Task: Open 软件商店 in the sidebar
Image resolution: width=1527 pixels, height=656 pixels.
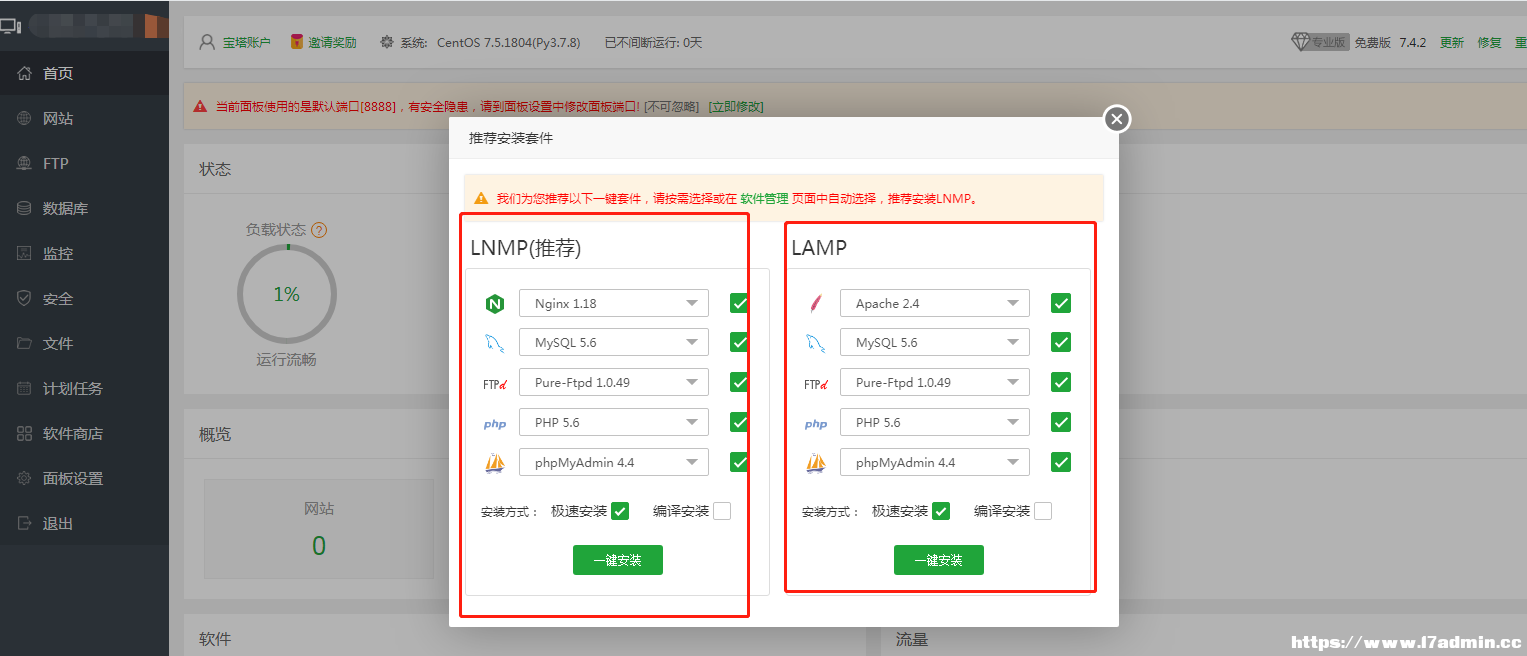Action: click(84, 433)
